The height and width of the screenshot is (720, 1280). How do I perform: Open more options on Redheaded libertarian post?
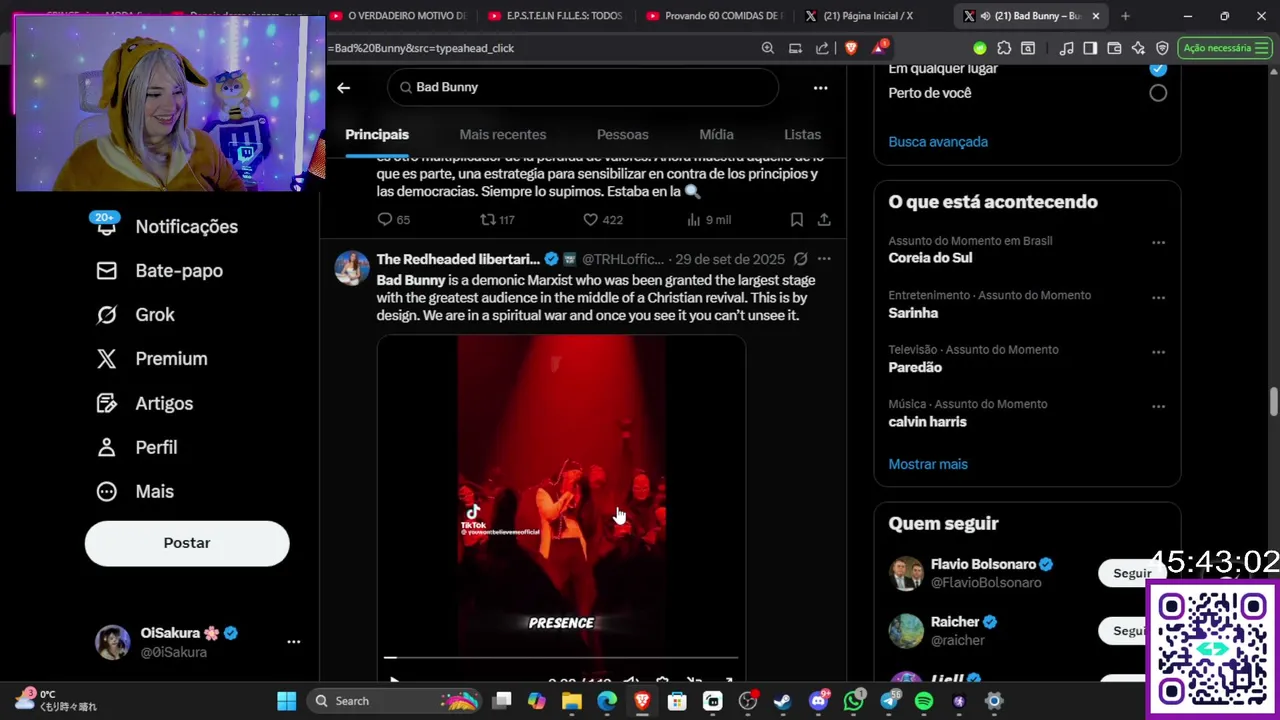tap(824, 259)
